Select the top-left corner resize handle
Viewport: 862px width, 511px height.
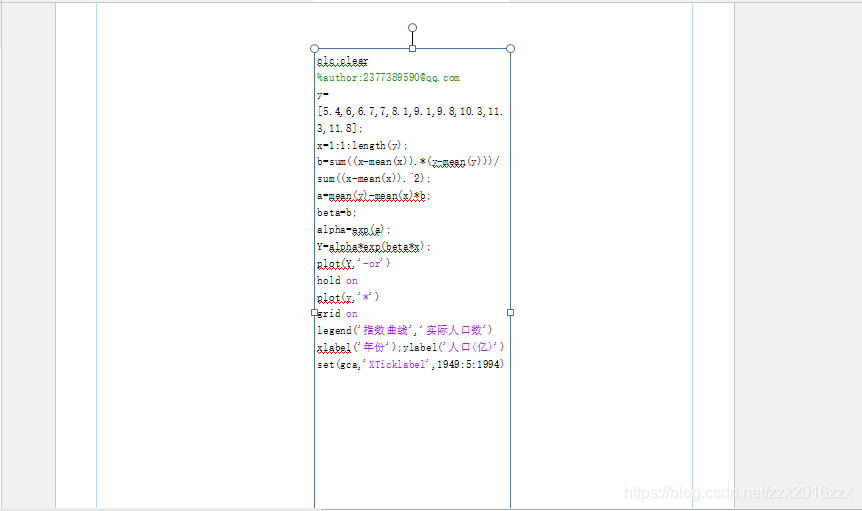pyautogui.click(x=315, y=48)
